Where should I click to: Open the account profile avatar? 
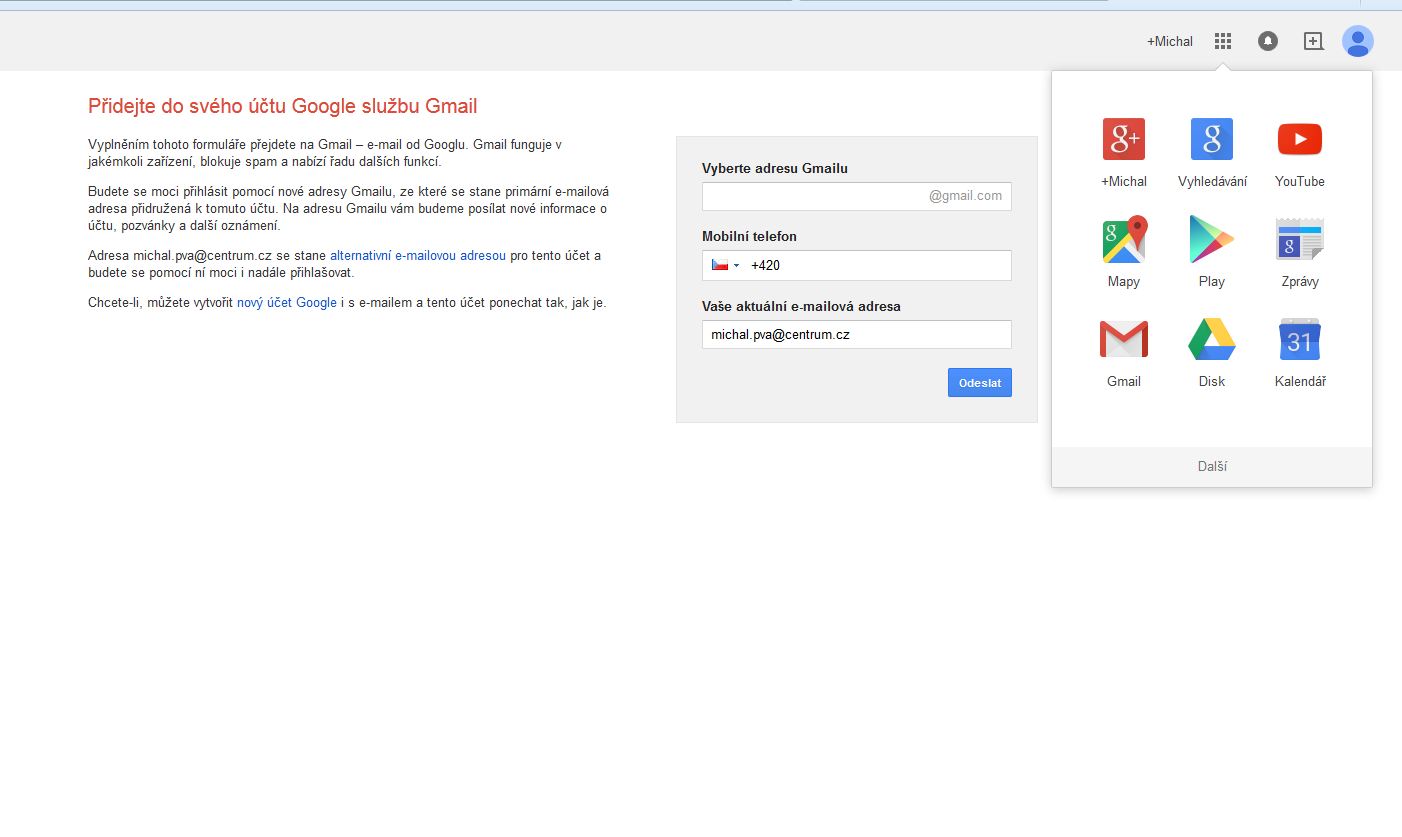[1358, 41]
